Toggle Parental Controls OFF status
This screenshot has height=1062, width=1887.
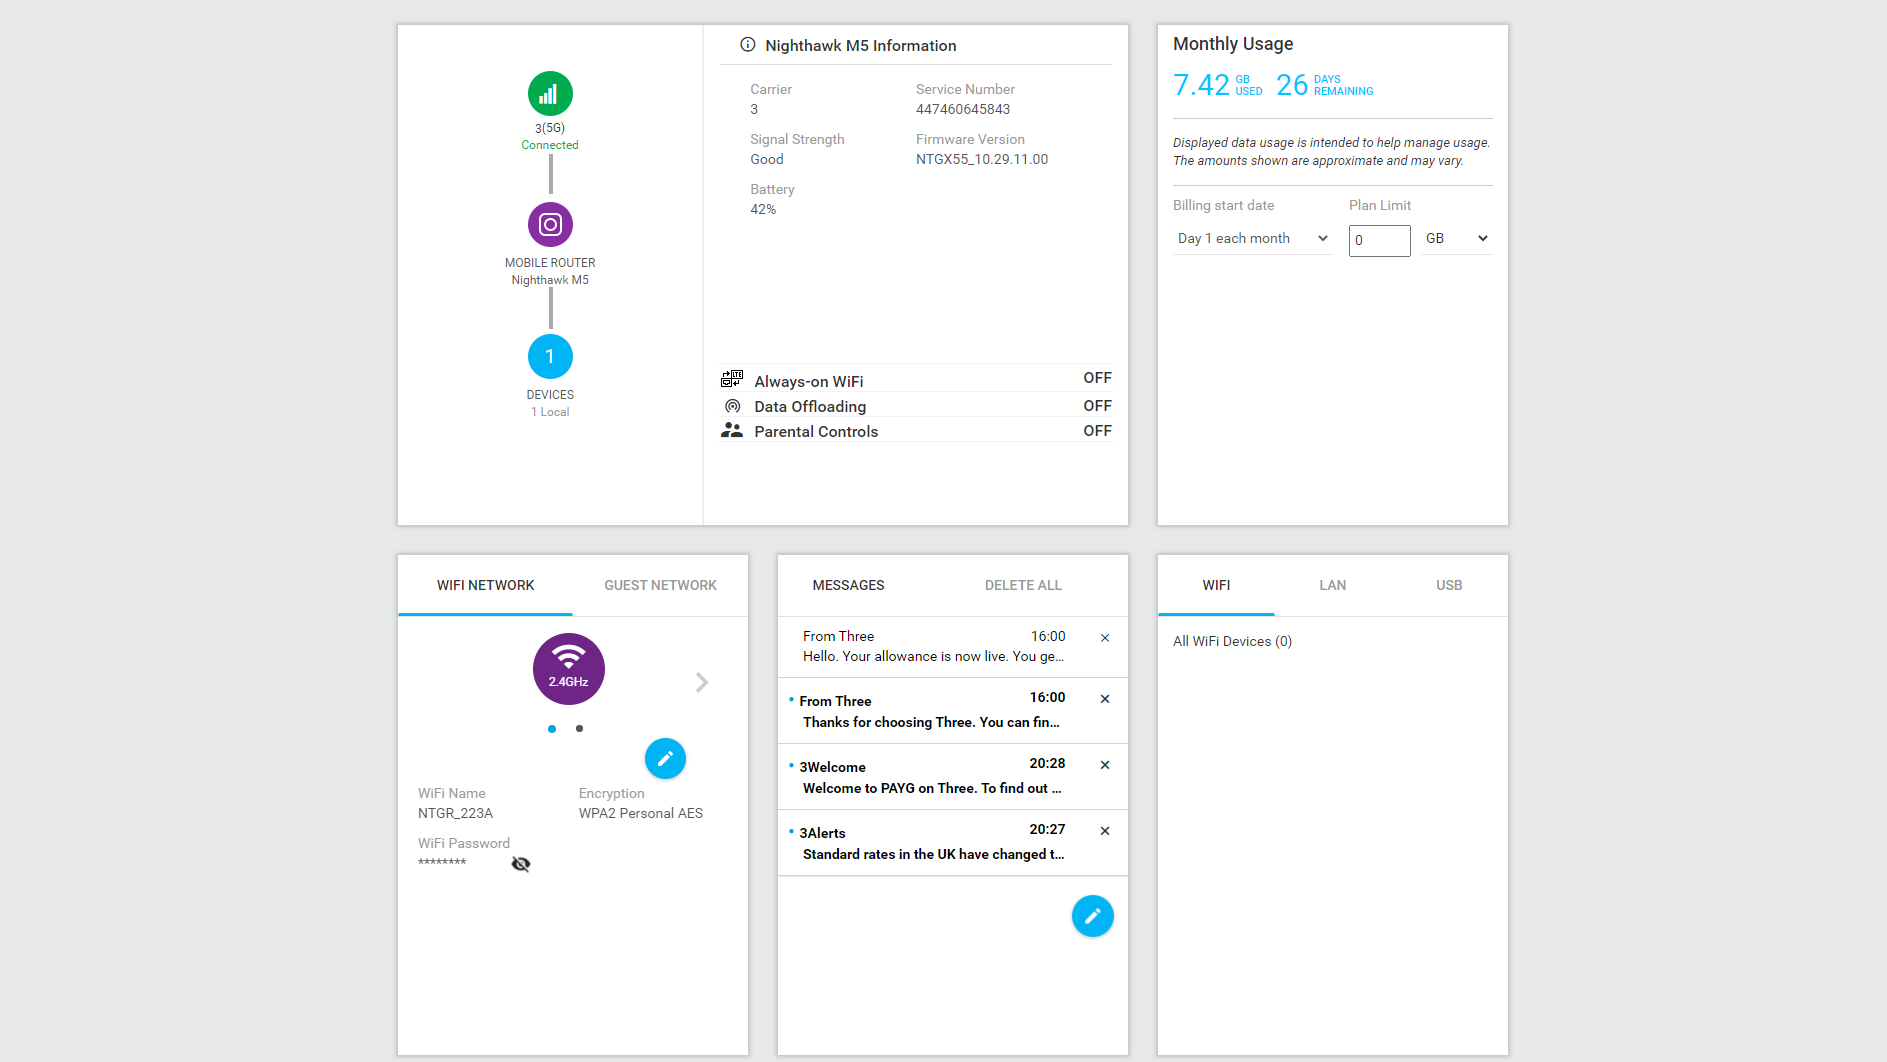click(x=1097, y=431)
